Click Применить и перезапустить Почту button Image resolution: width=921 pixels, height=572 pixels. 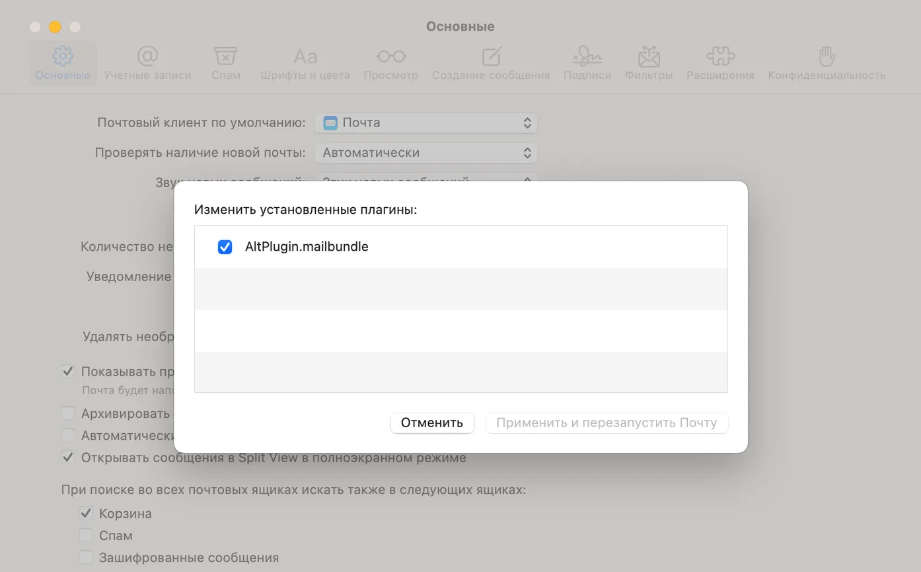point(606,423)
